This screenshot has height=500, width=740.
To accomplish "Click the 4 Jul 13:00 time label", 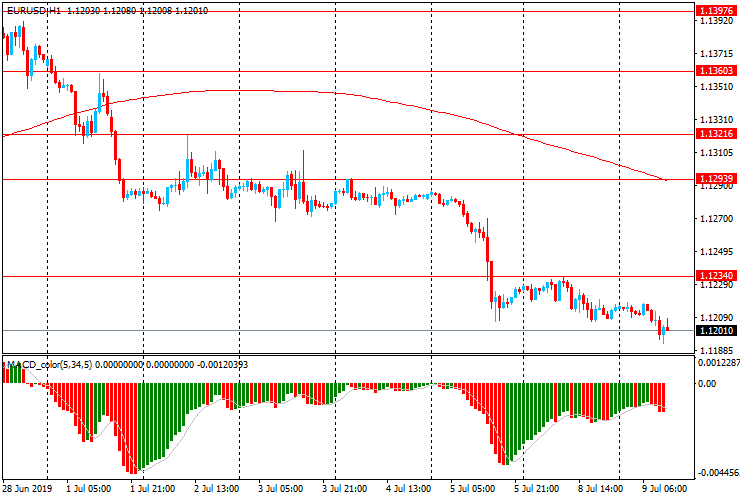I will coord(409,488).
